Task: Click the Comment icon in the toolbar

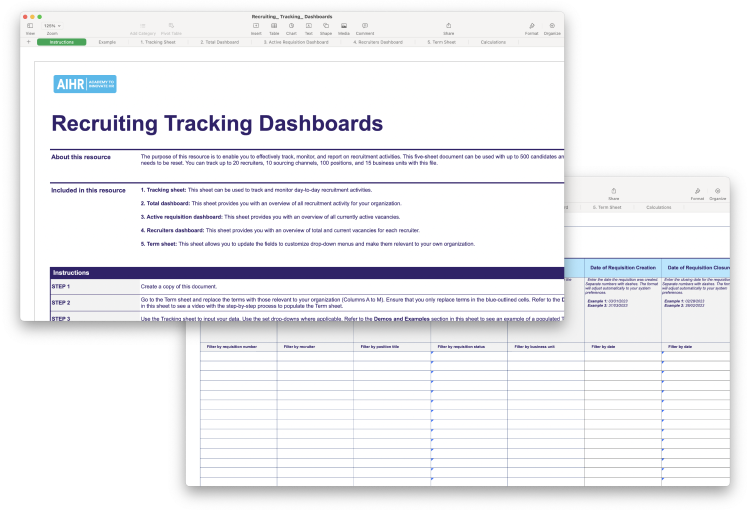Action: click(x=365, y=27)
